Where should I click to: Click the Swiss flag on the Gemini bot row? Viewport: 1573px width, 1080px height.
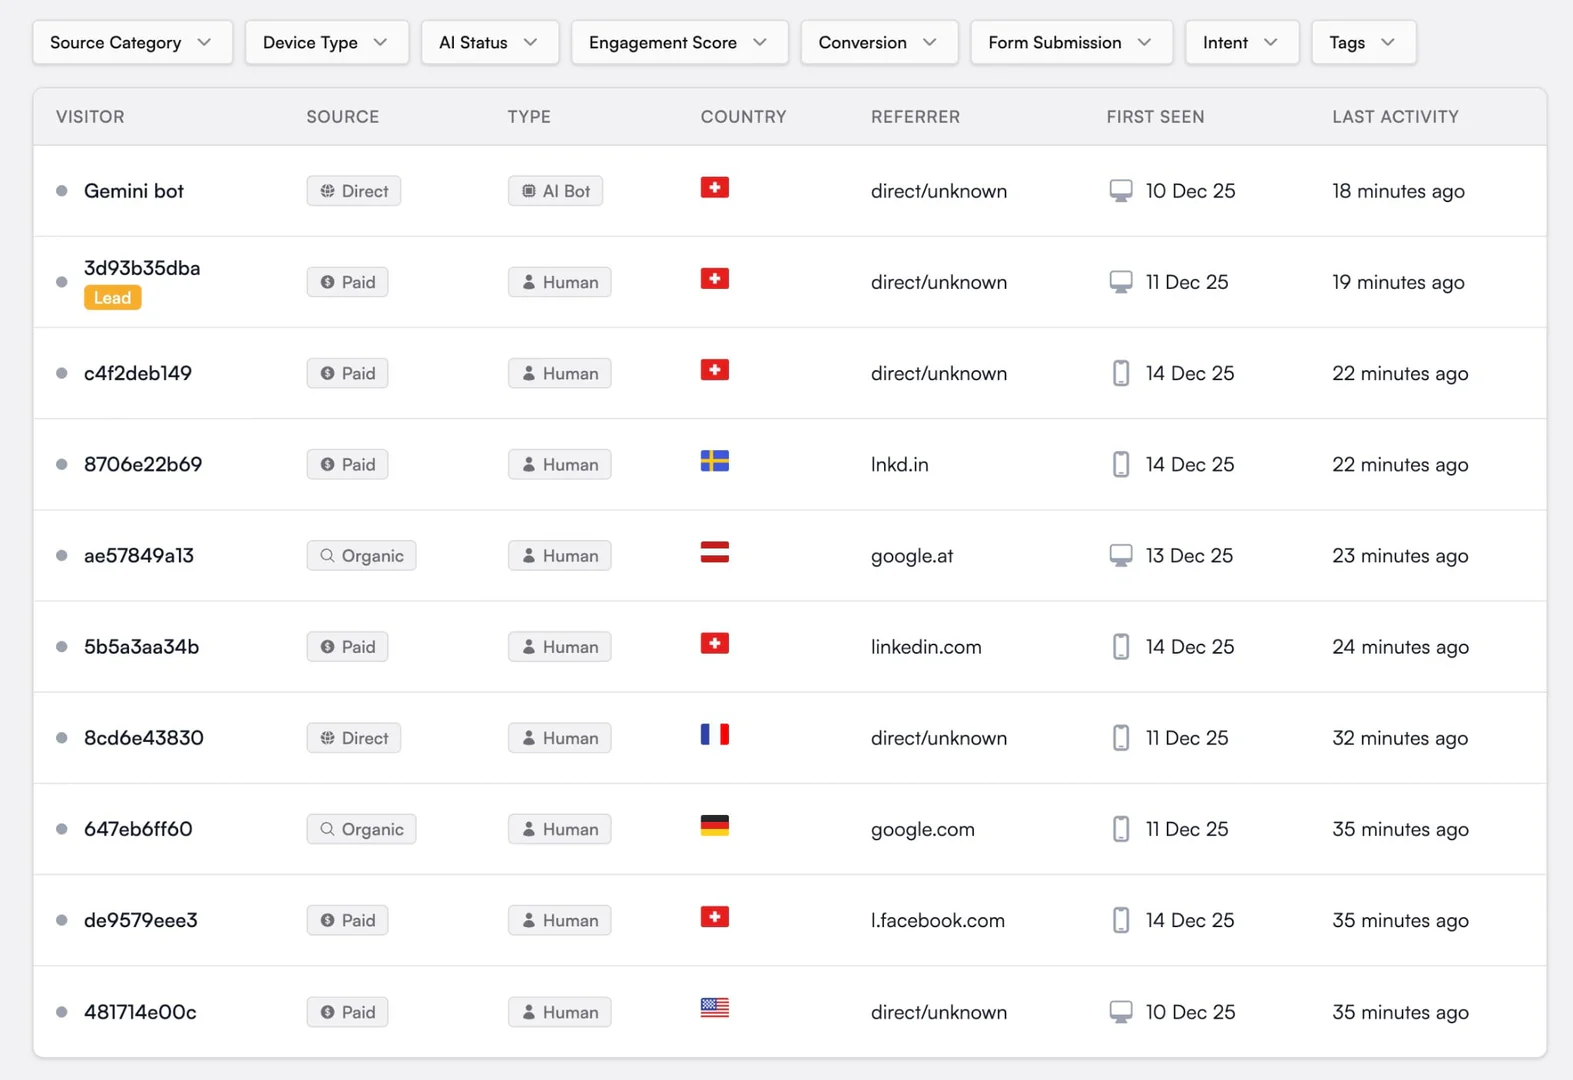coord(714,187)
